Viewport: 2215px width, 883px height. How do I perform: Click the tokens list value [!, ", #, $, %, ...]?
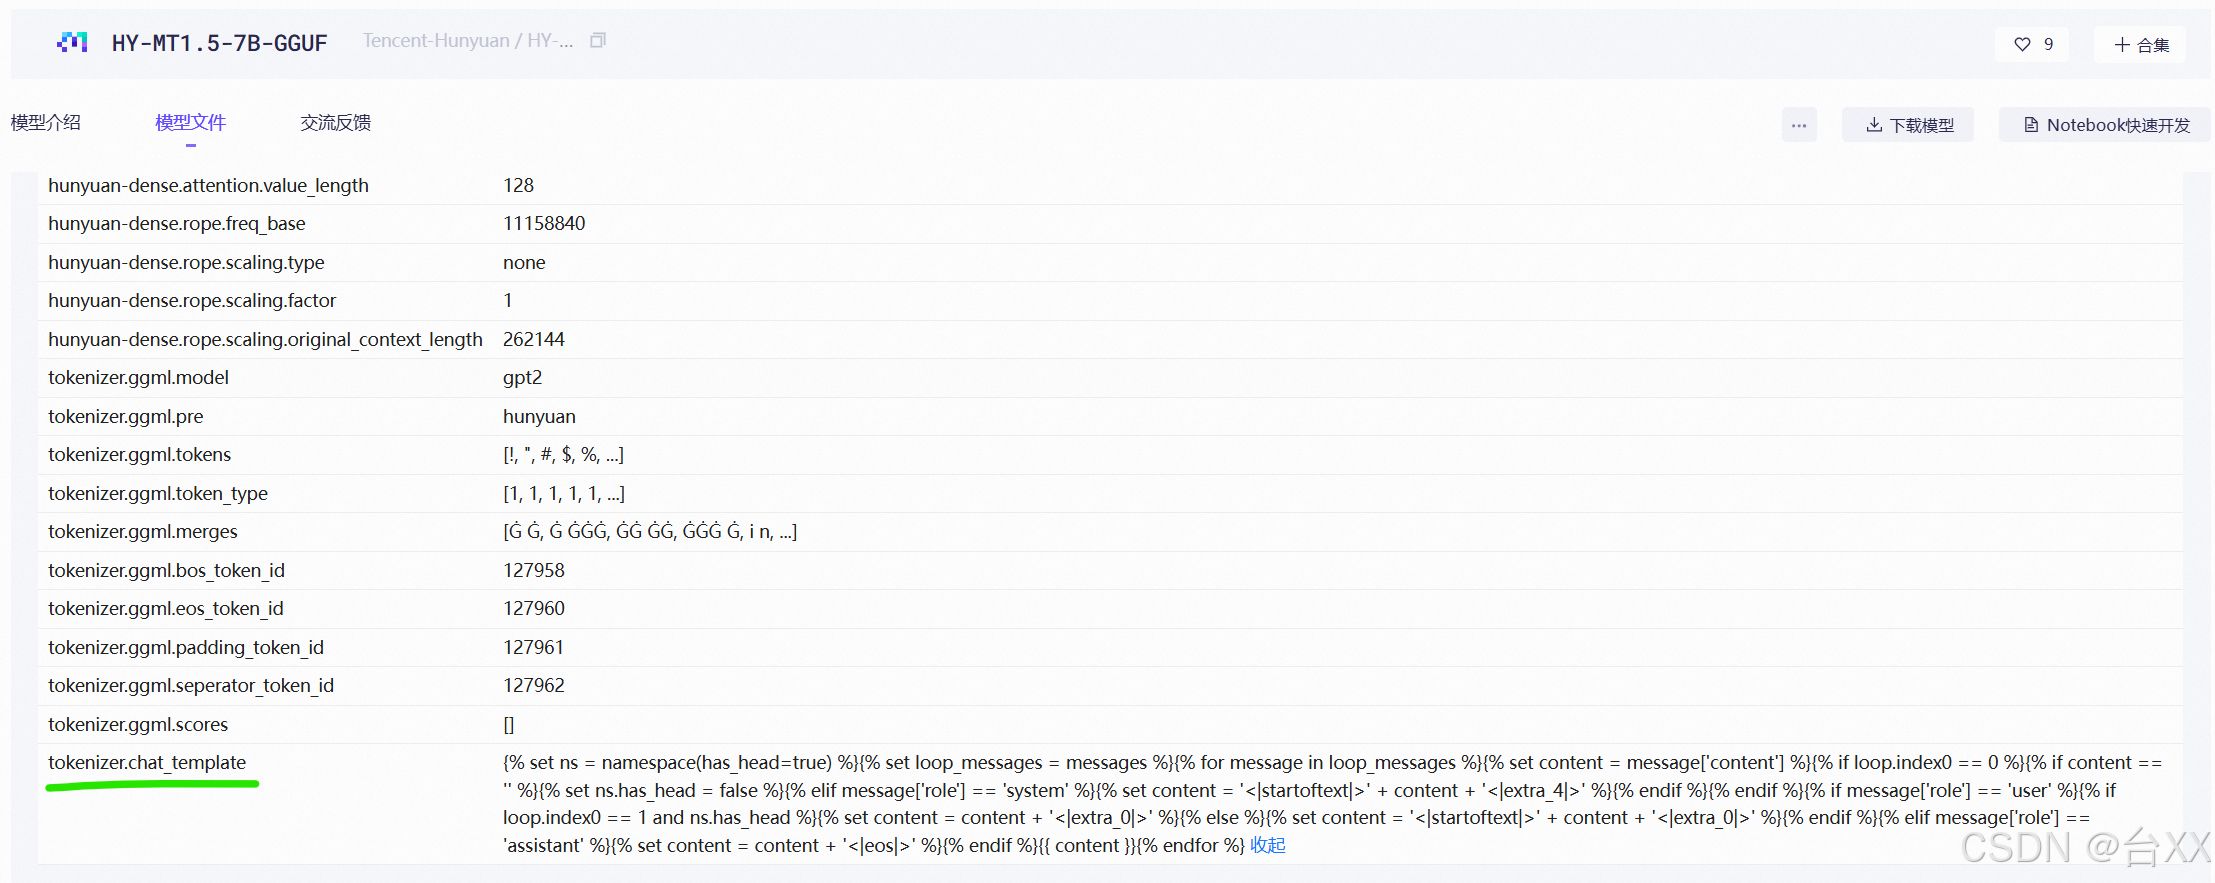(x=563, y=454)
